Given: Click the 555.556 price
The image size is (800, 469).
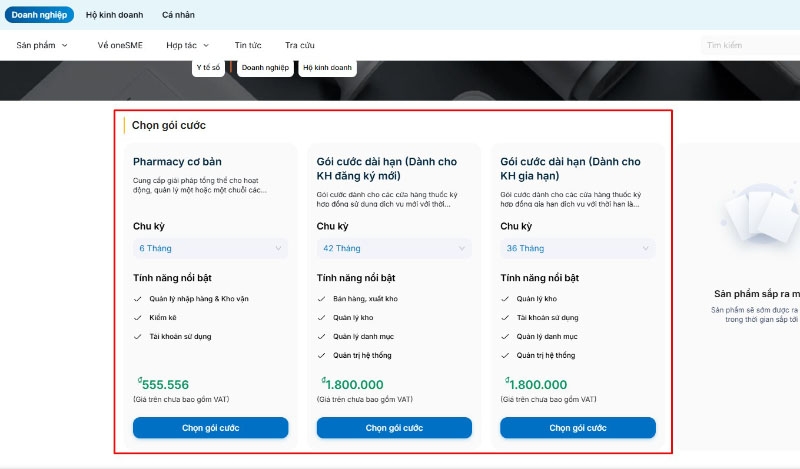Looking at the screenshot, I should pos(163,384).
